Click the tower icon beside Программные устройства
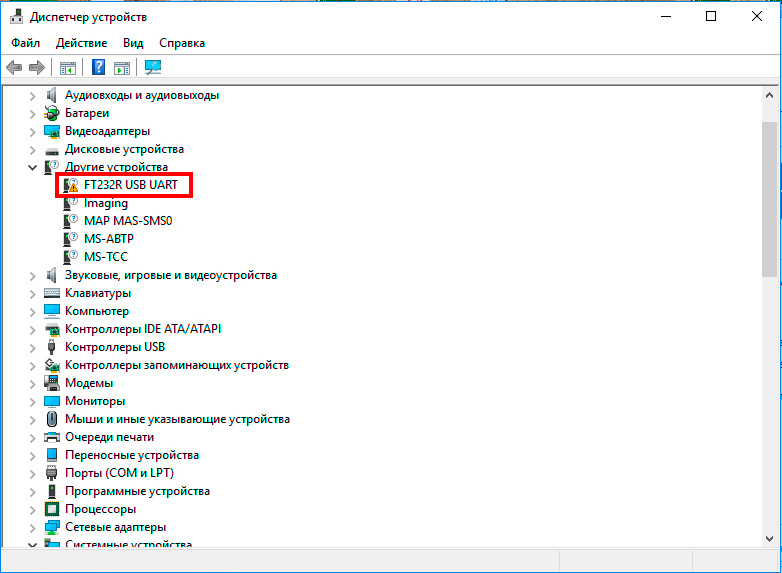 (51, 491)
